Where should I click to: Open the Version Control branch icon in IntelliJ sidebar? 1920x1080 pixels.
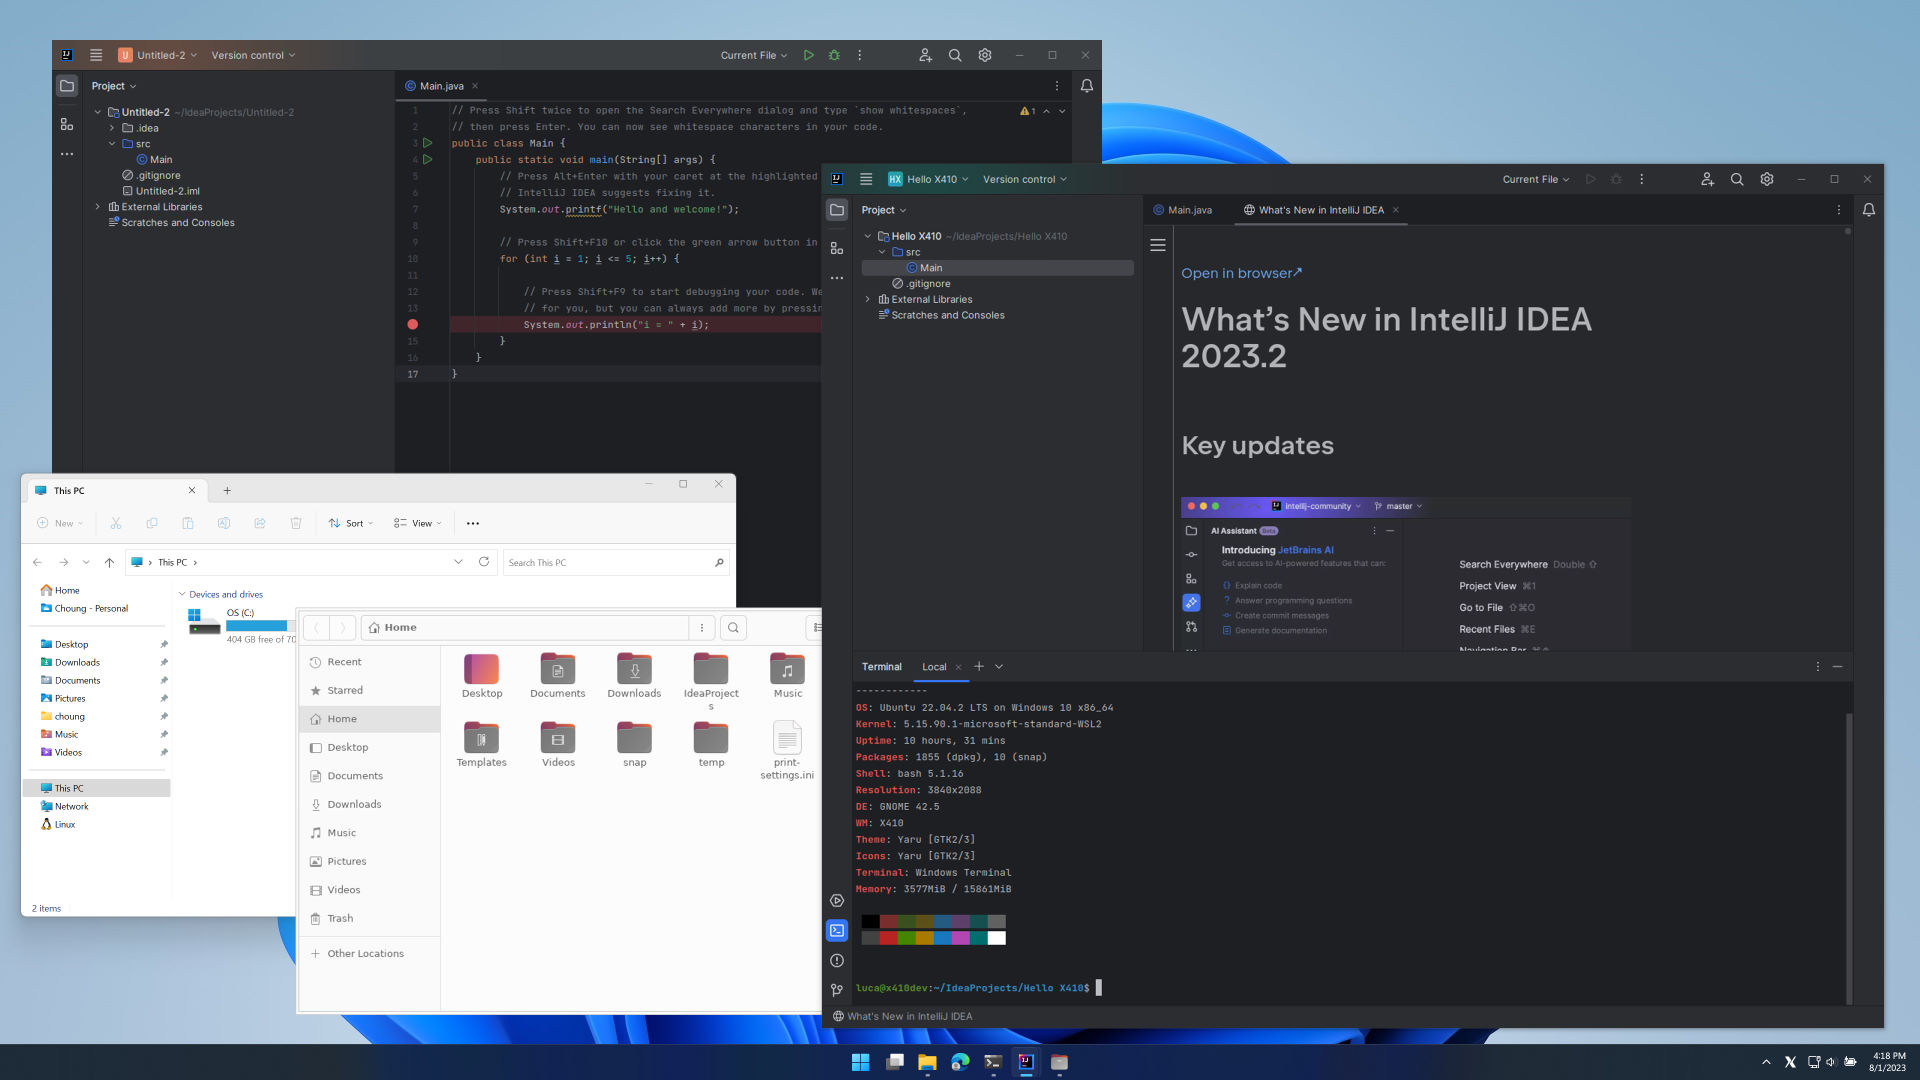tap(837, 990)
